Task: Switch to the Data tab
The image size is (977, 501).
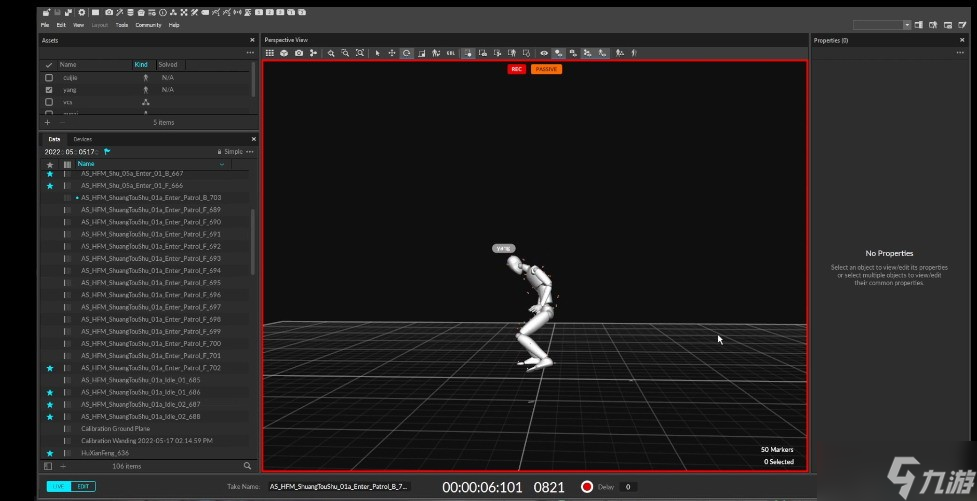Action: [x=54, y=139]
